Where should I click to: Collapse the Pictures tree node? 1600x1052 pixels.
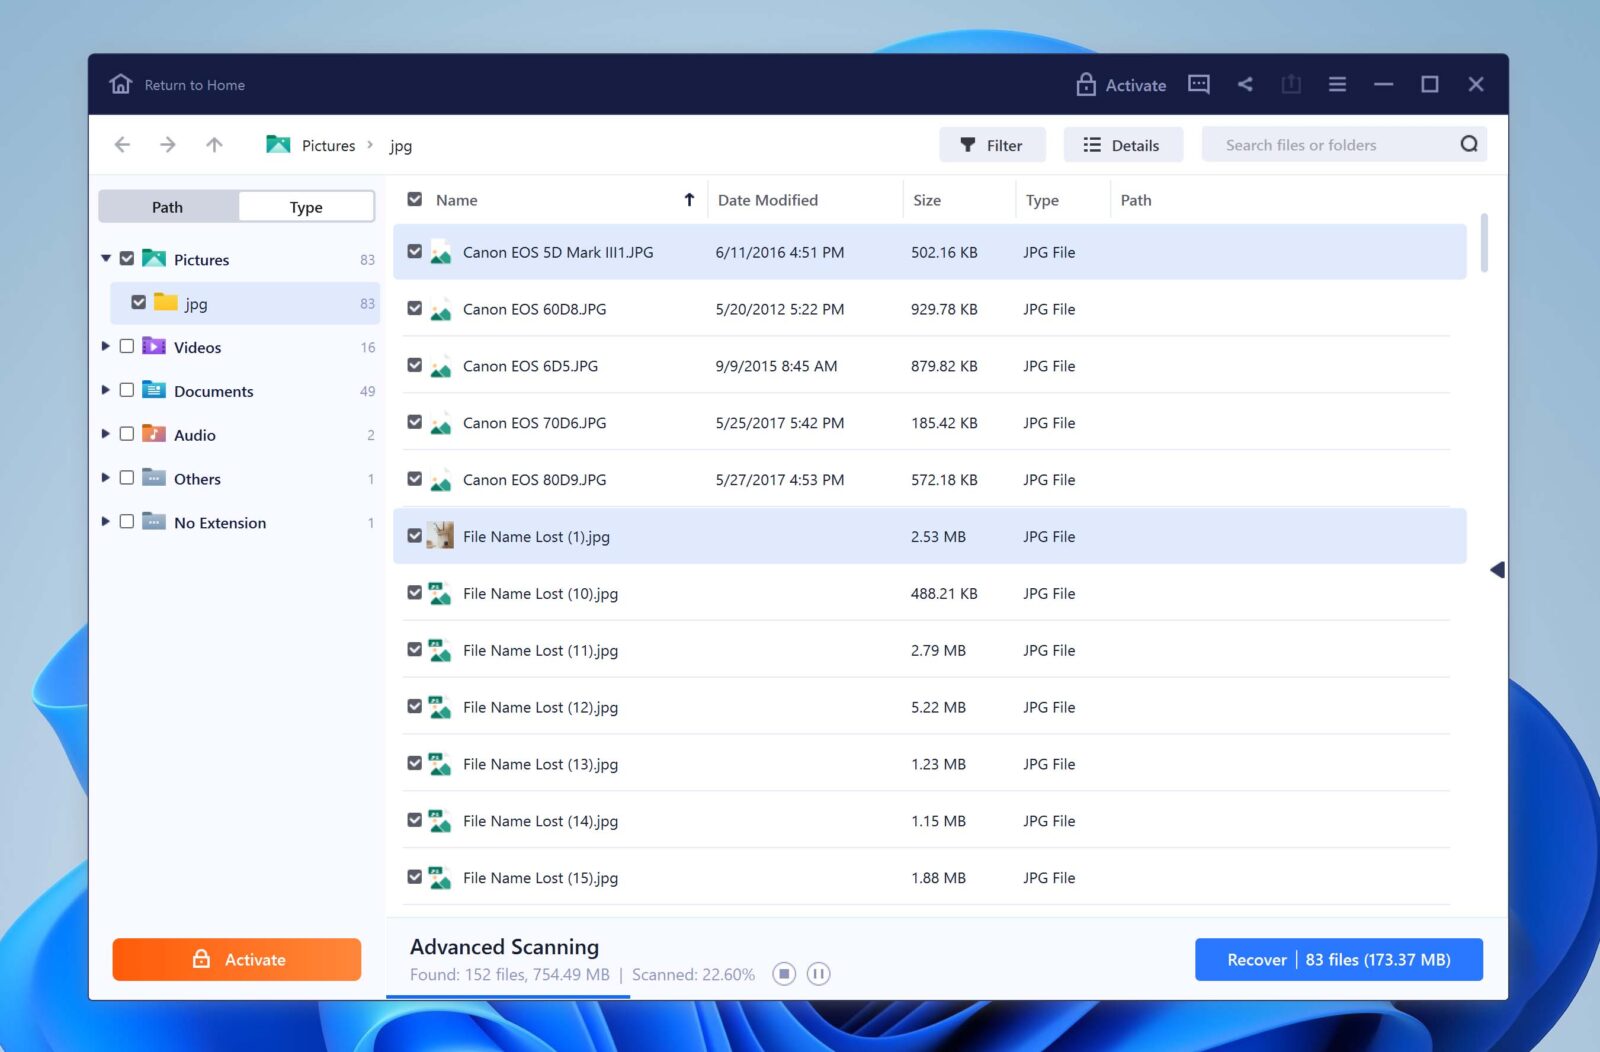click(106, 259)
